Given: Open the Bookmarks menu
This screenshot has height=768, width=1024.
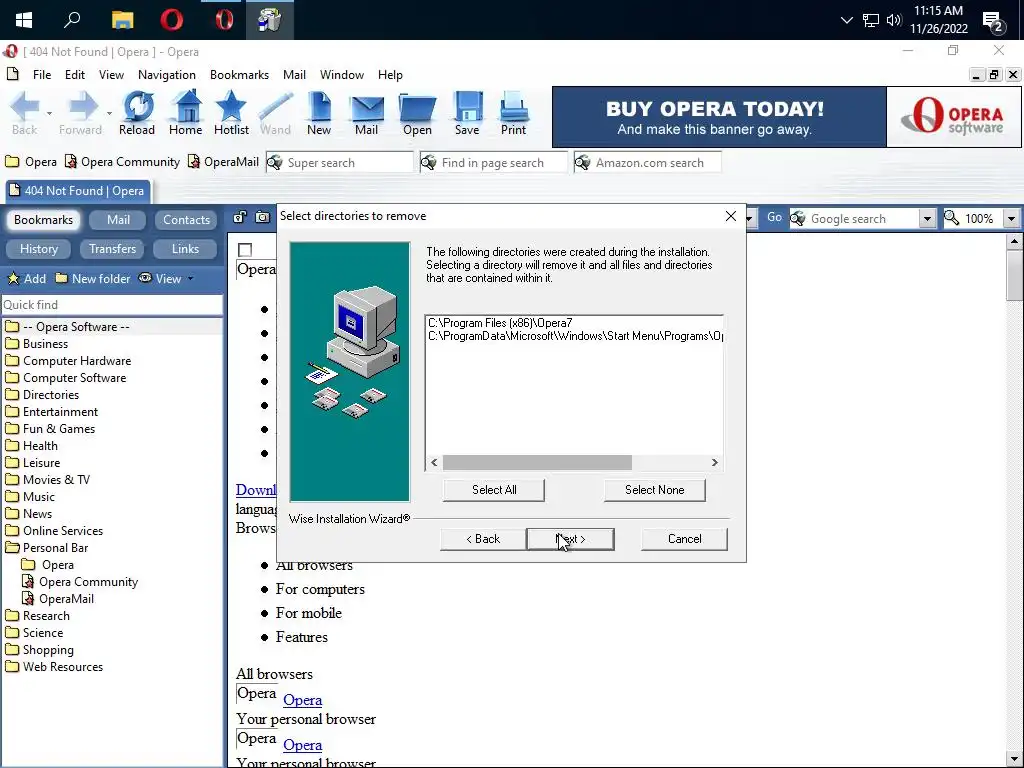Looking at the screenshot, I should click(x=239, y=75).
